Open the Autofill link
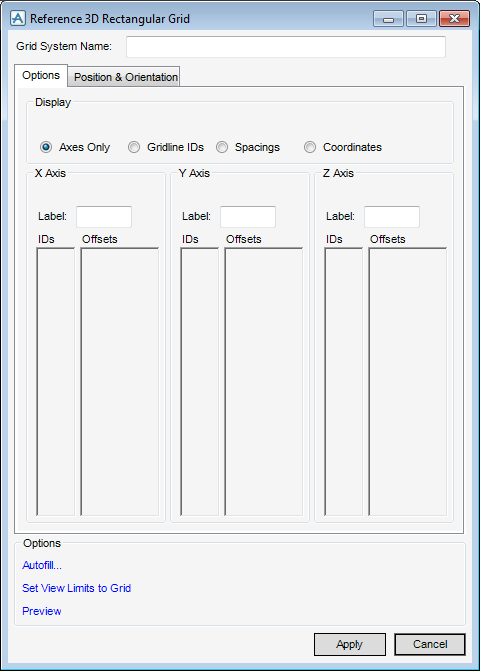 (42, 565)
